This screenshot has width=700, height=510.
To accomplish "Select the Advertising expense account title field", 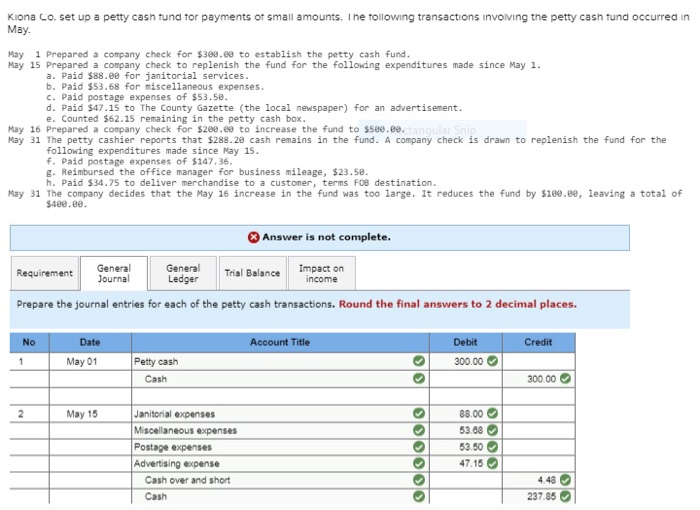I will 280,464.
